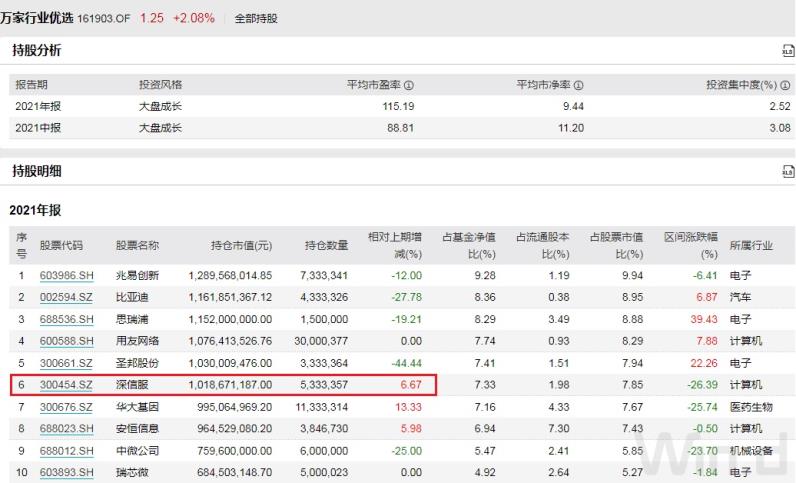Screen dimensions: 796x483
Task: Open stock code 688012.SH
Action: [67, 450]
